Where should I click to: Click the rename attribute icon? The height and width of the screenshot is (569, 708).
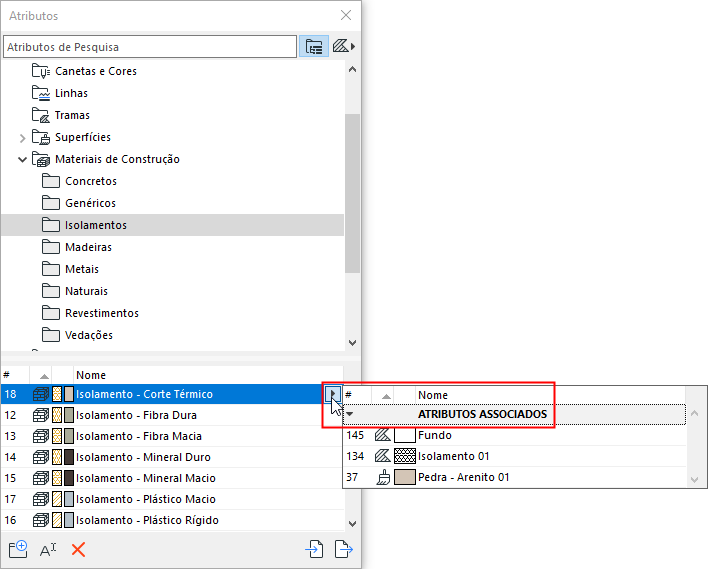(48, 550)
